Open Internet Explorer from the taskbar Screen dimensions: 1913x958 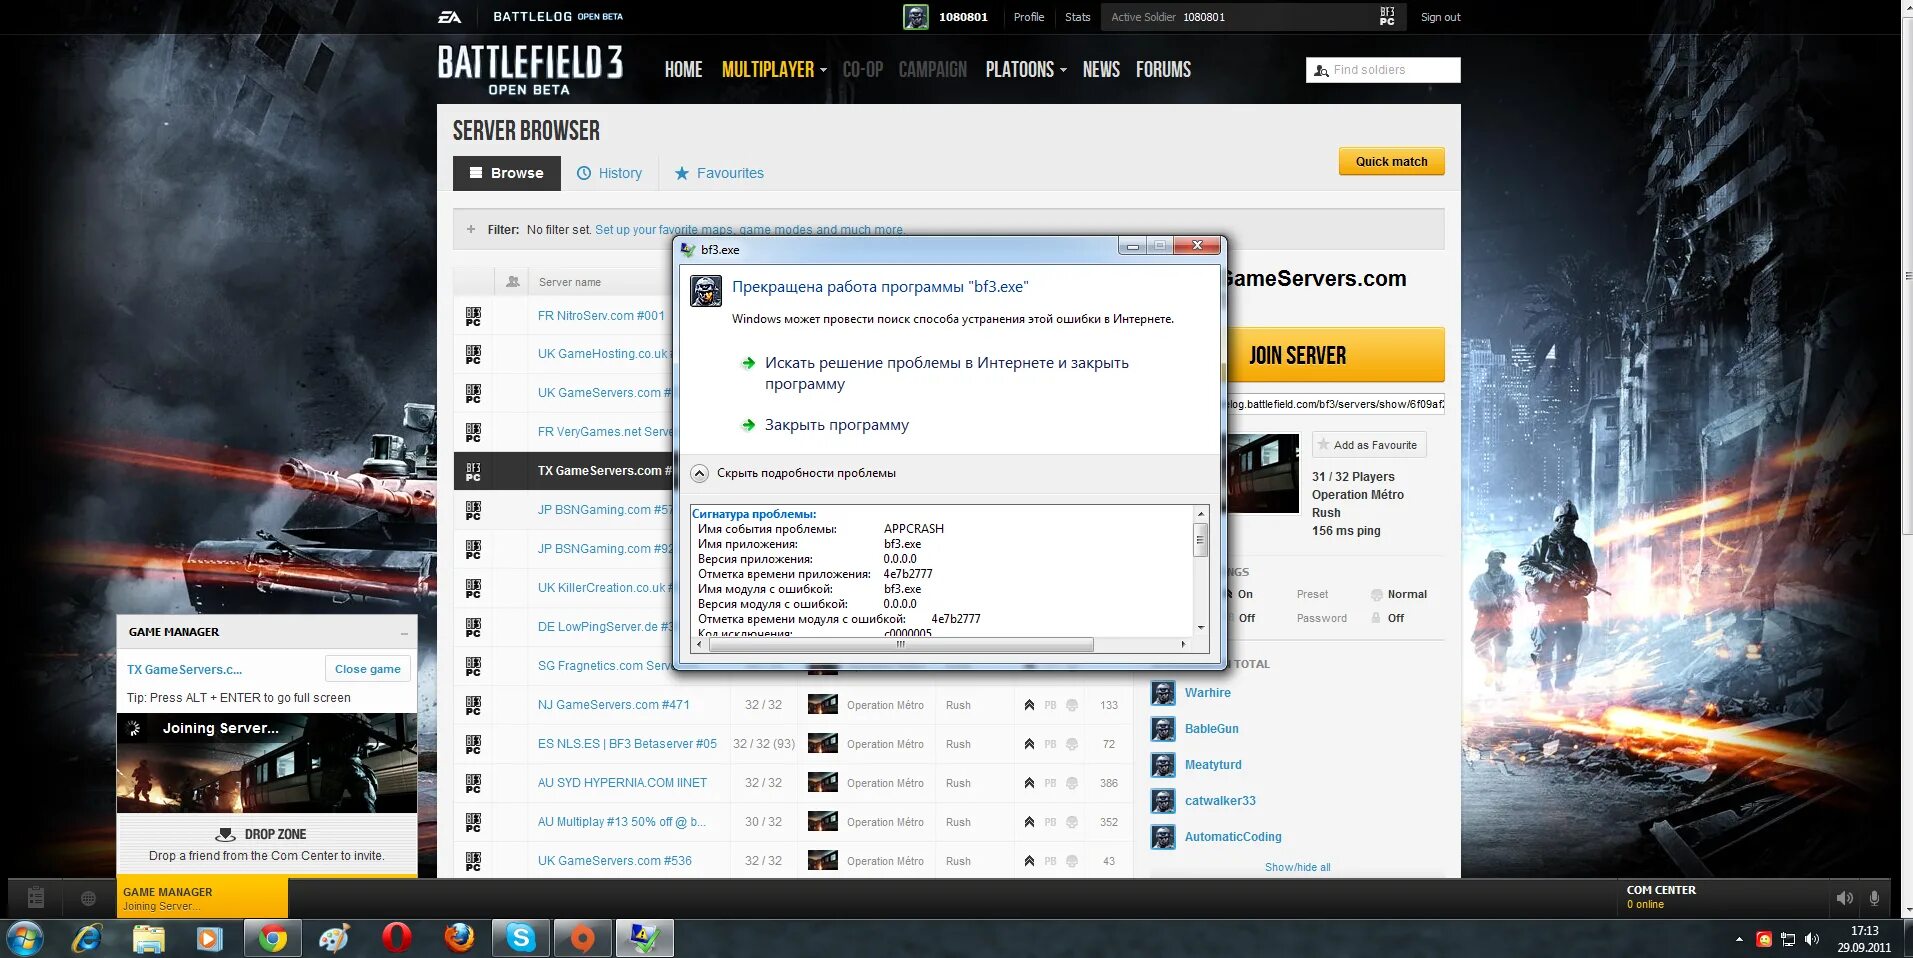coord(87,939)
